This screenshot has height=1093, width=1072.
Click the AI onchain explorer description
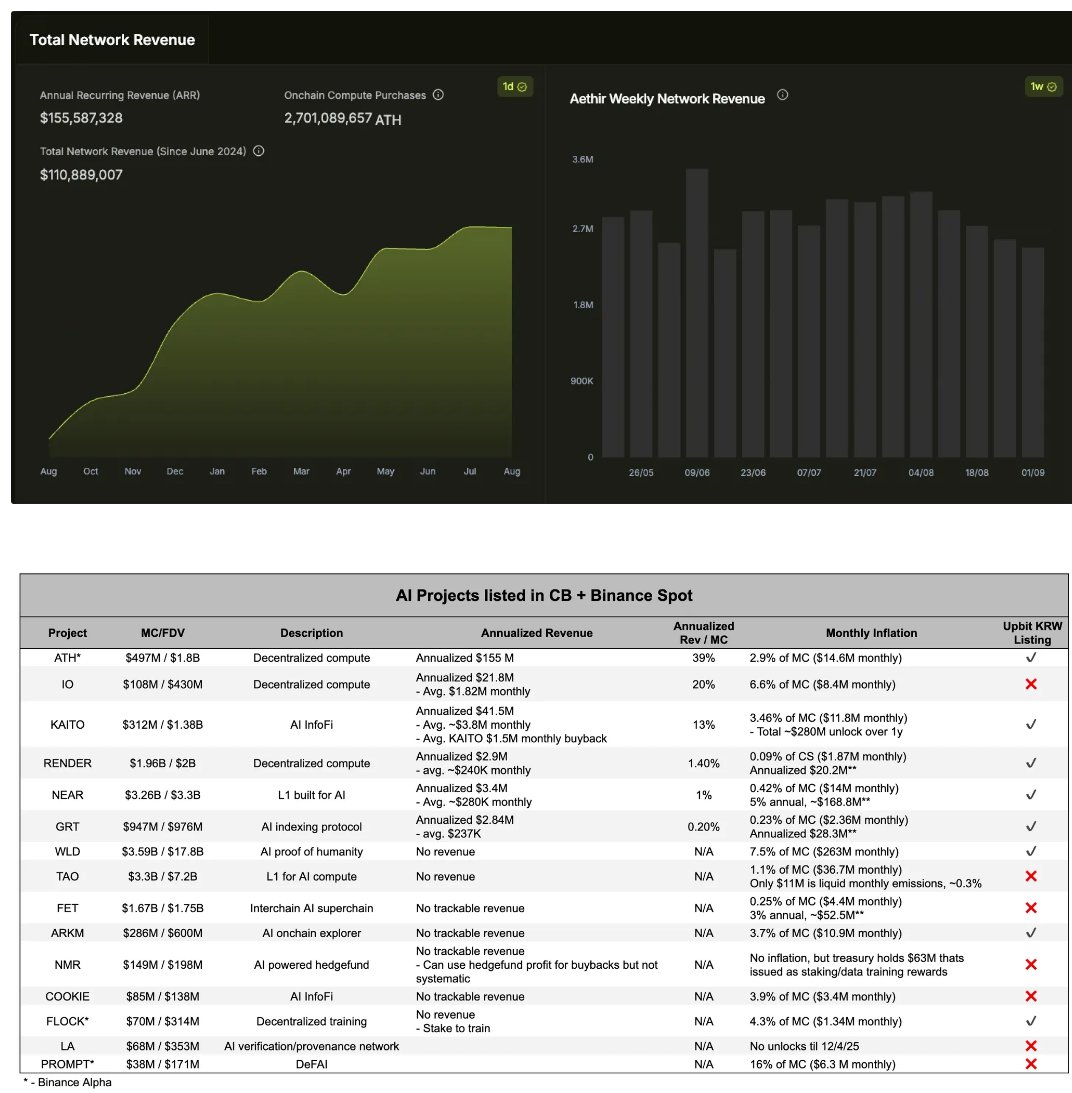312,933
